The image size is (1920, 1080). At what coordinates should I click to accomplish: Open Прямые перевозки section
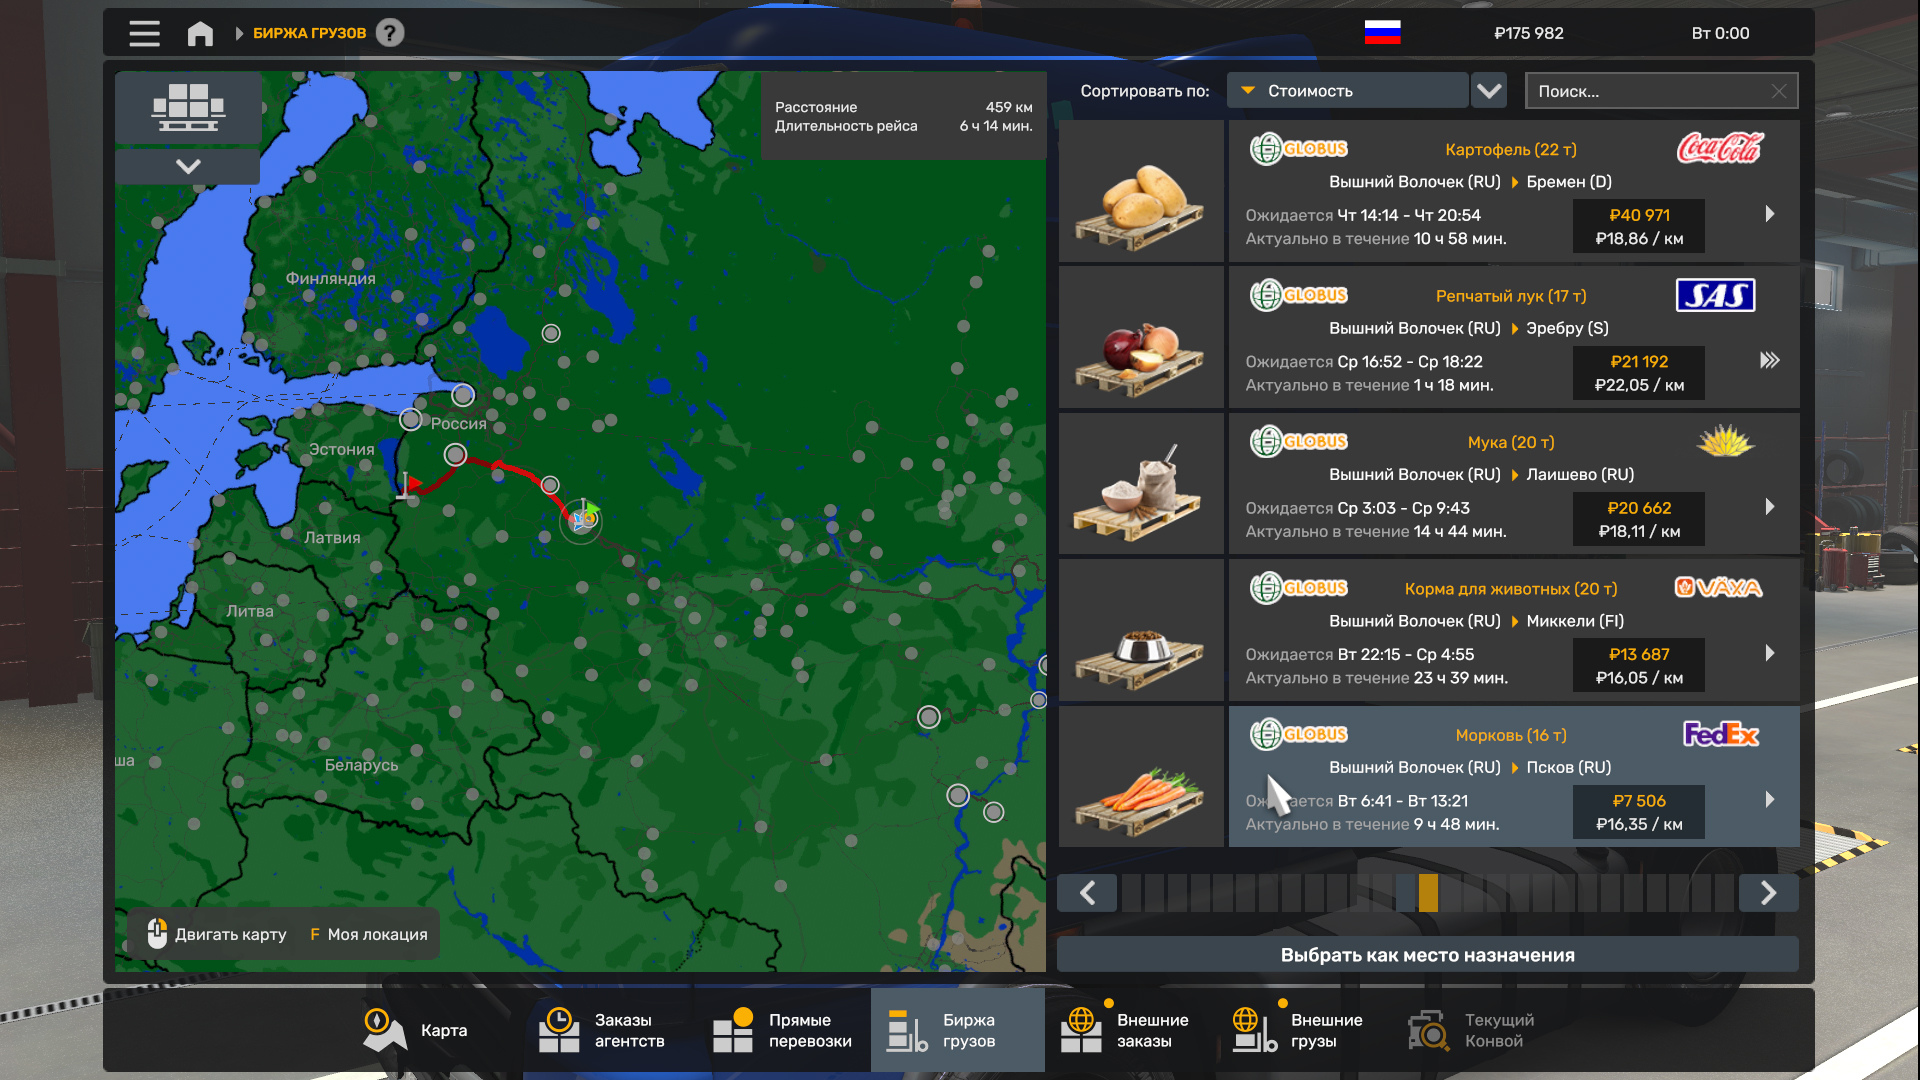click(783, 1030)
